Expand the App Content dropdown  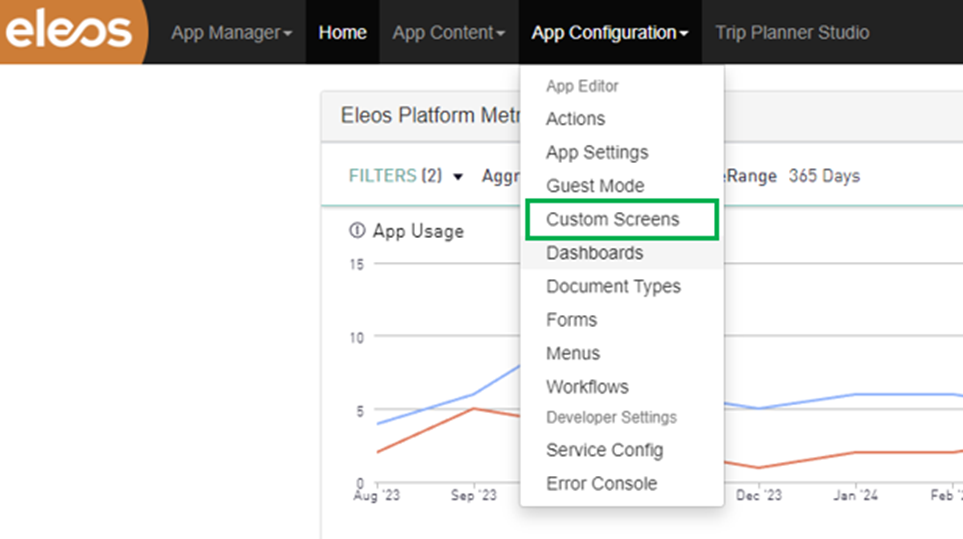tap(448, 33)
